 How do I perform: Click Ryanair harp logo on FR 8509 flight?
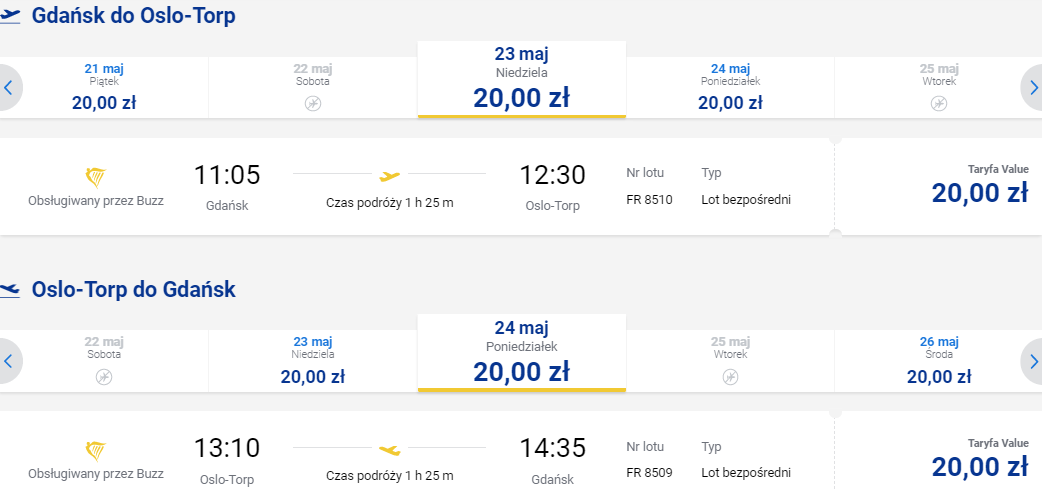[96, 452]
